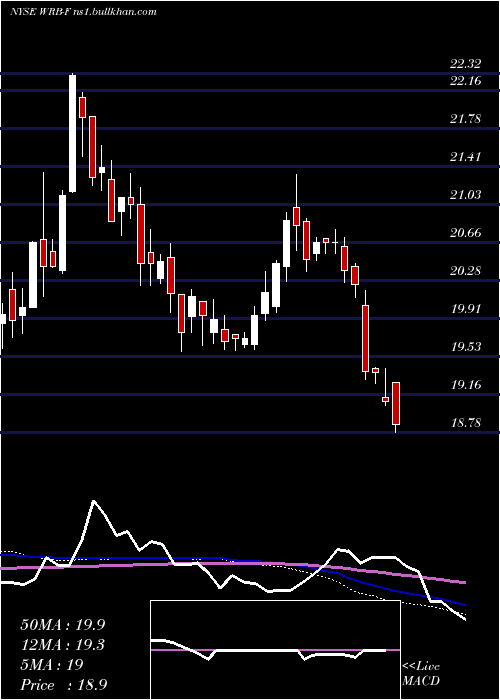Click the MACD inset chart box

[x=275, y=650]
